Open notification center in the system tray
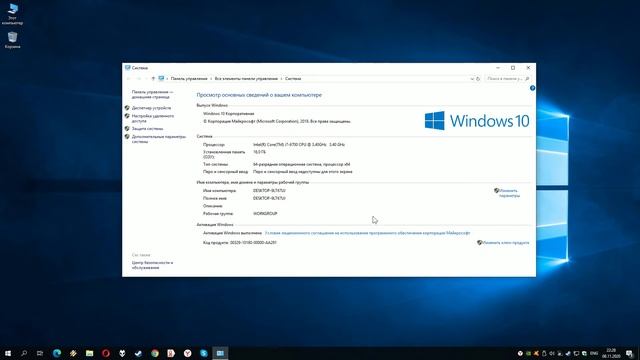640x360 pixels. [629, 353]
